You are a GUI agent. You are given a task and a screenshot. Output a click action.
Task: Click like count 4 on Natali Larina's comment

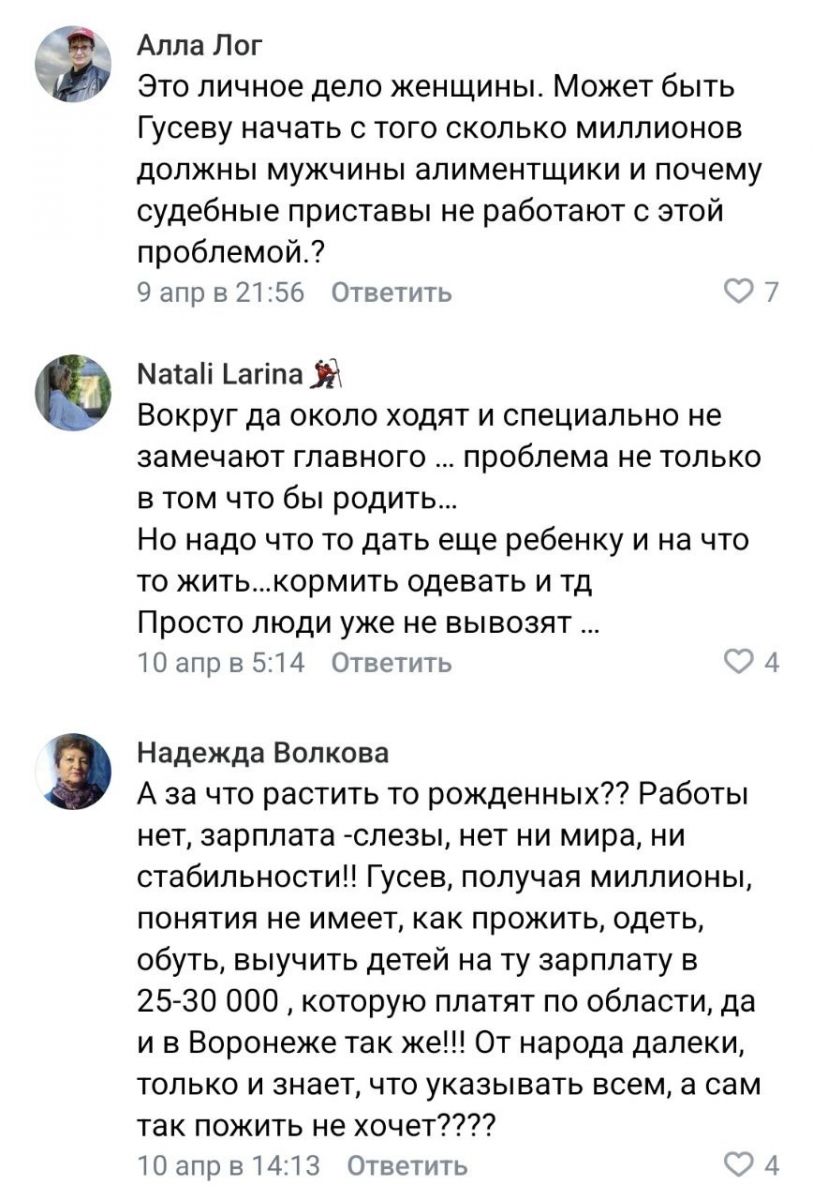[771, 662]
